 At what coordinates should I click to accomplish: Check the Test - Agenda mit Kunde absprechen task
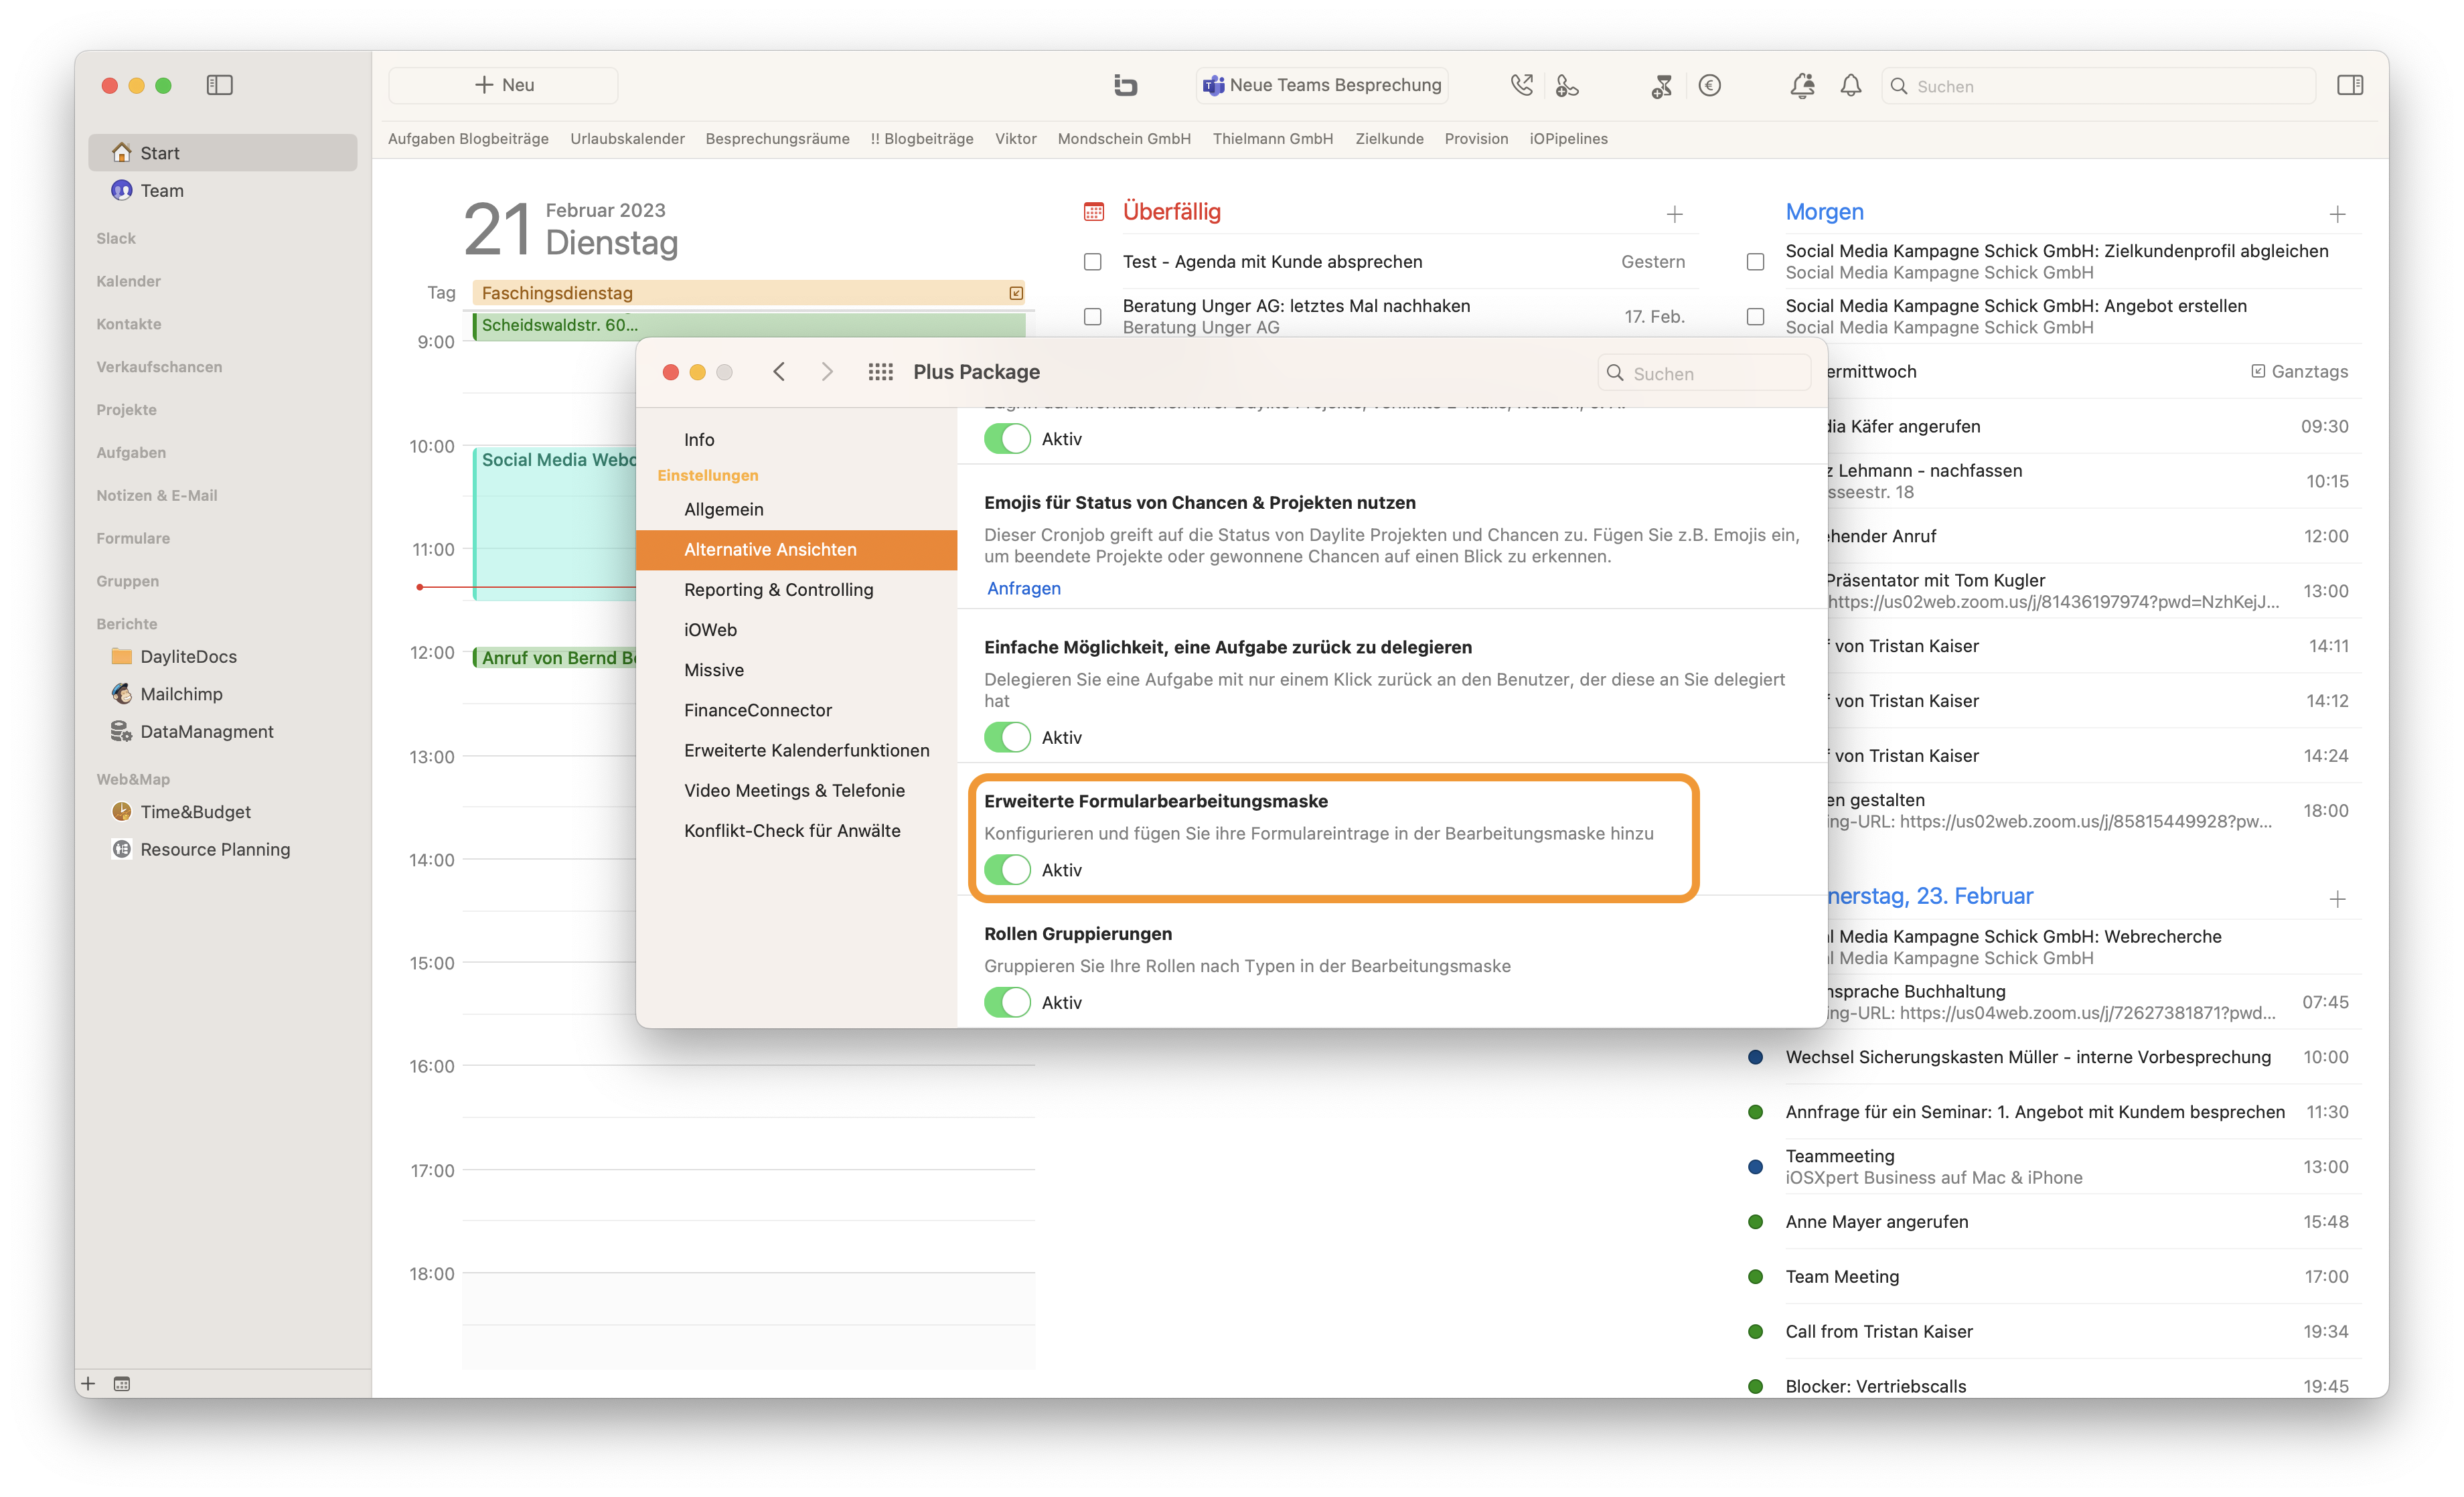point(1093,261)
